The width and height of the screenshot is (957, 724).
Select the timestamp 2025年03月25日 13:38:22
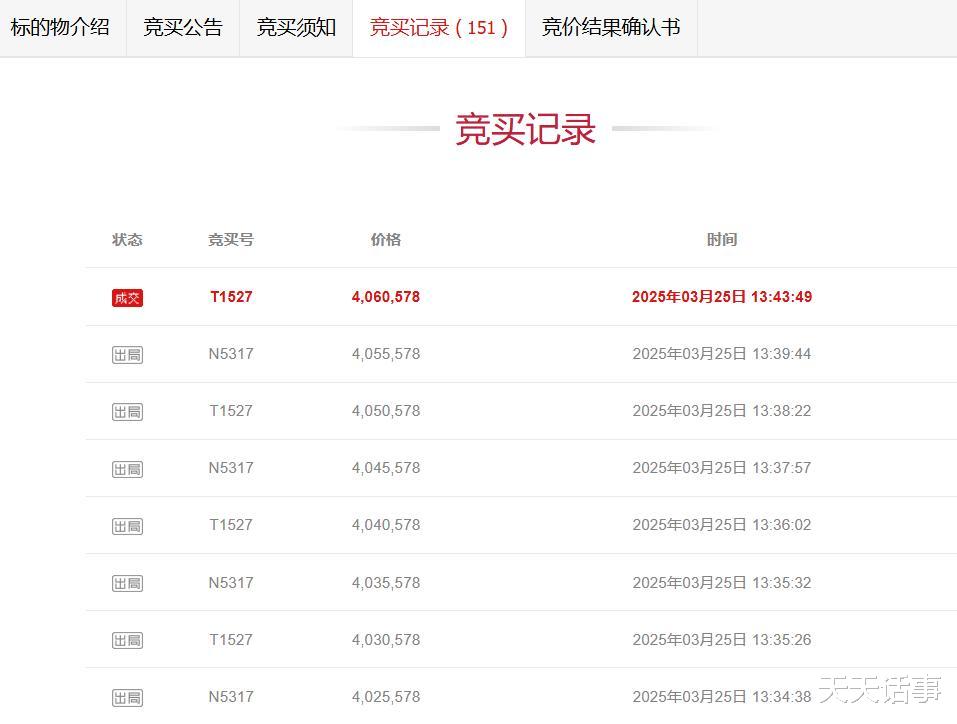click(x=721, y=411)
